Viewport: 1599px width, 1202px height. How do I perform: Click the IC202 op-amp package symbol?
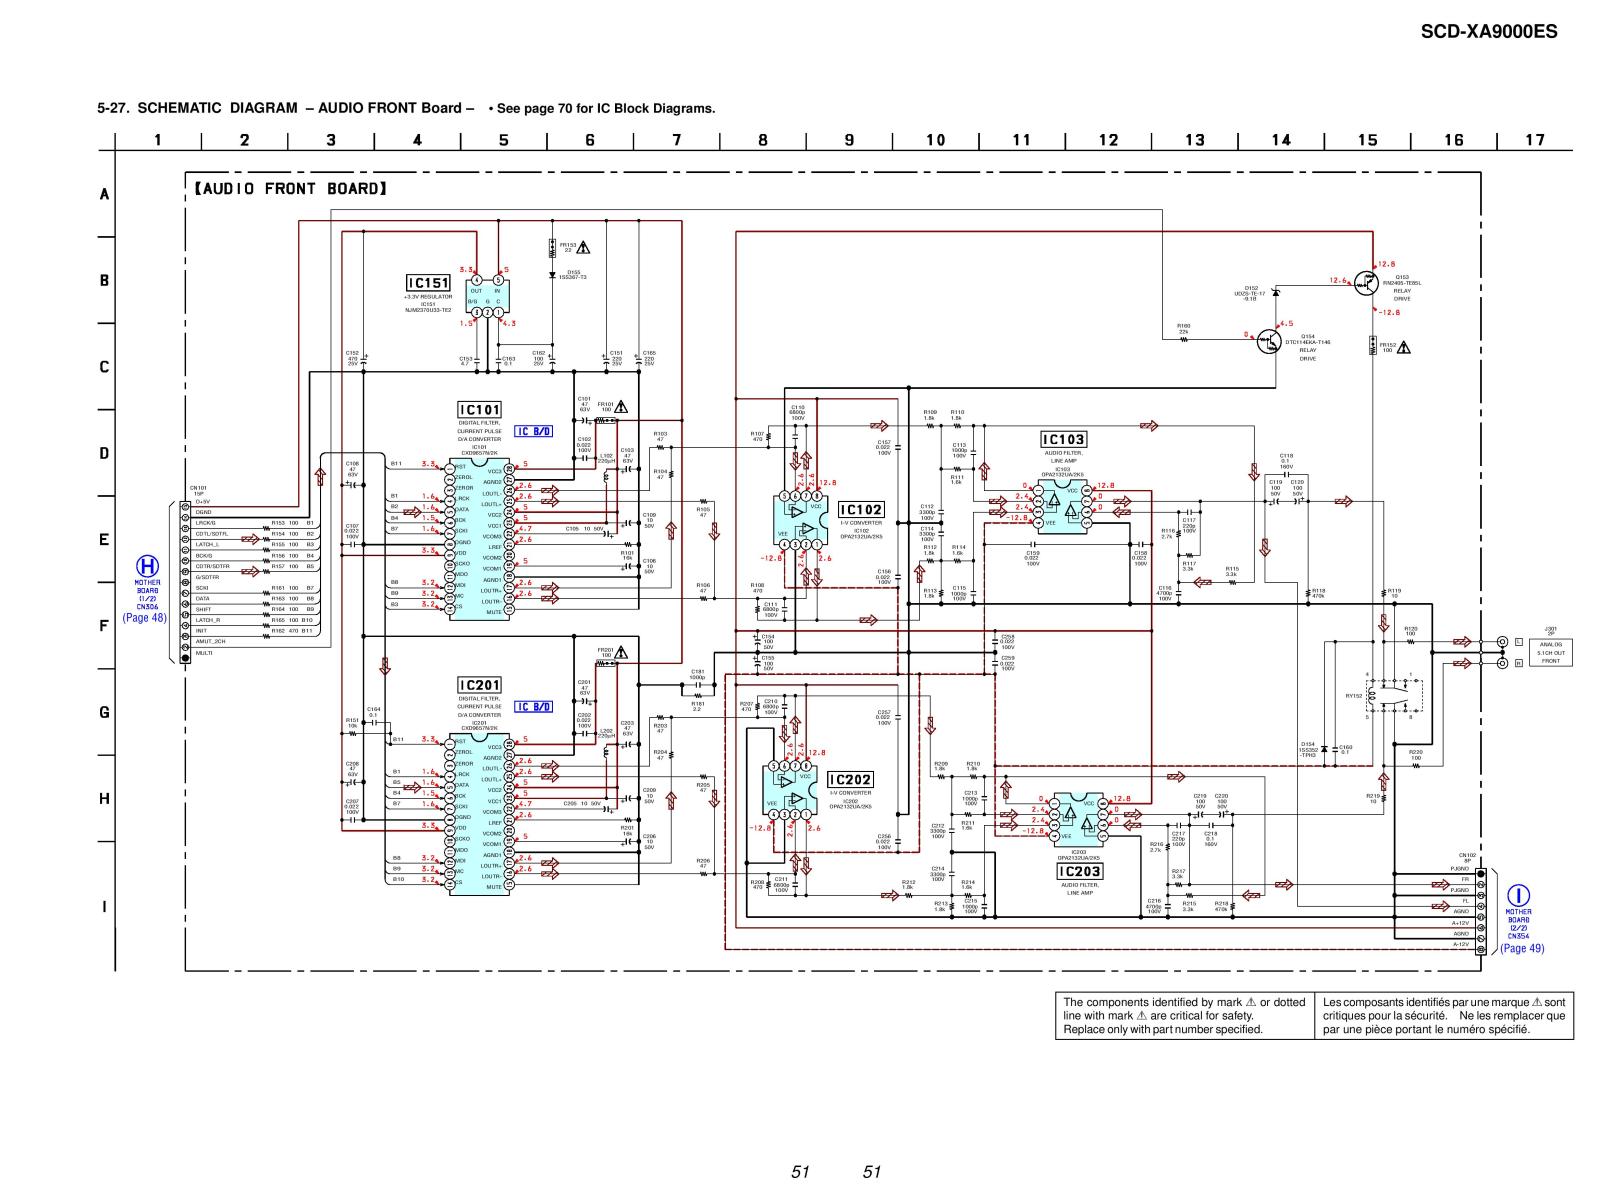pos(791,789)
